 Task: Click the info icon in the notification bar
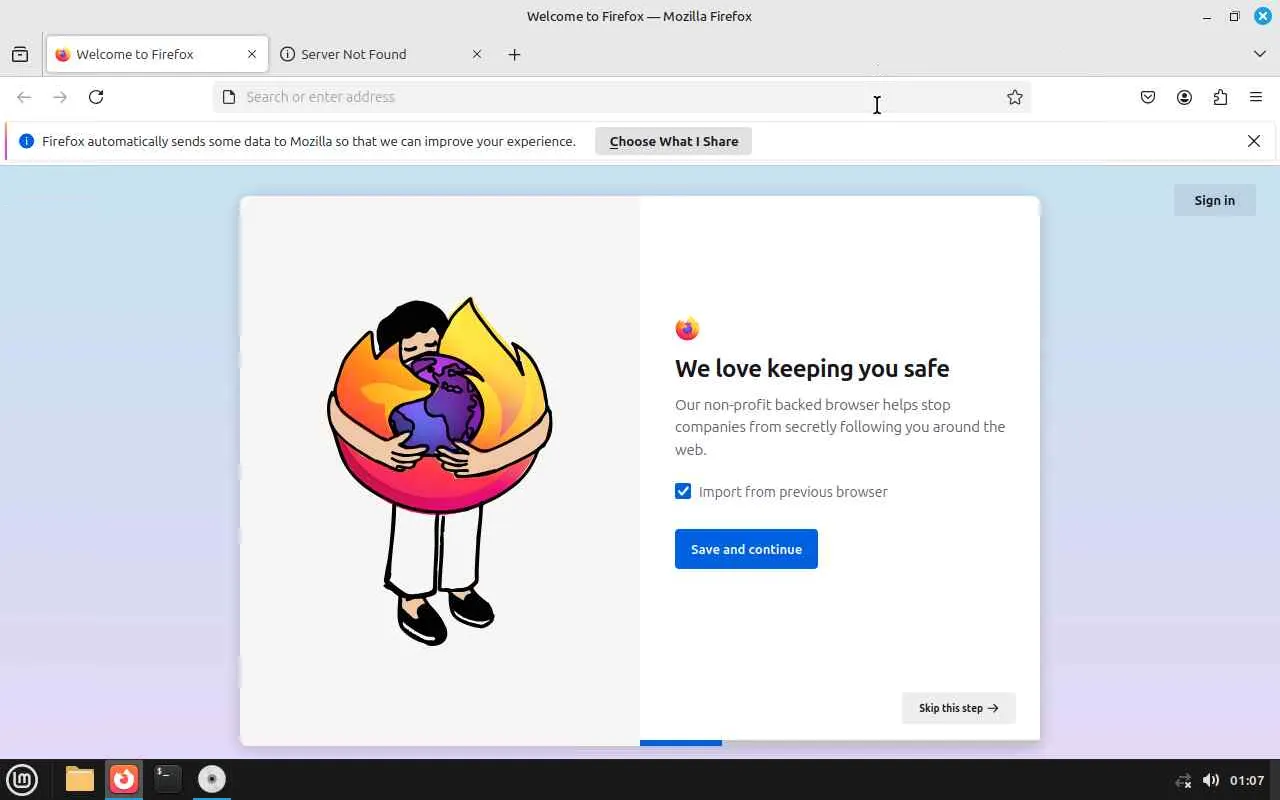27,141
